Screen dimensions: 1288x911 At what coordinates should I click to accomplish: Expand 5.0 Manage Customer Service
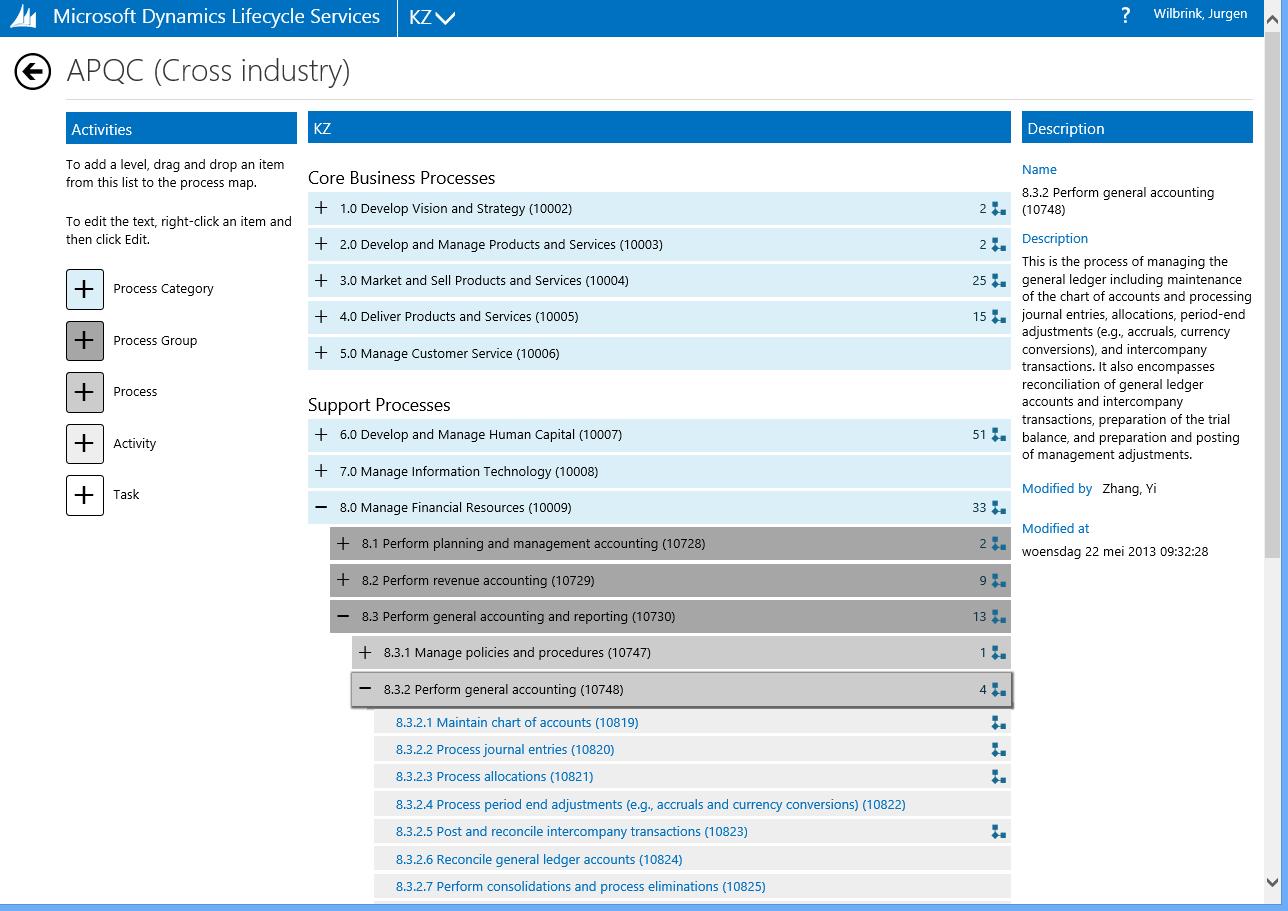click(x=321, y=353)
